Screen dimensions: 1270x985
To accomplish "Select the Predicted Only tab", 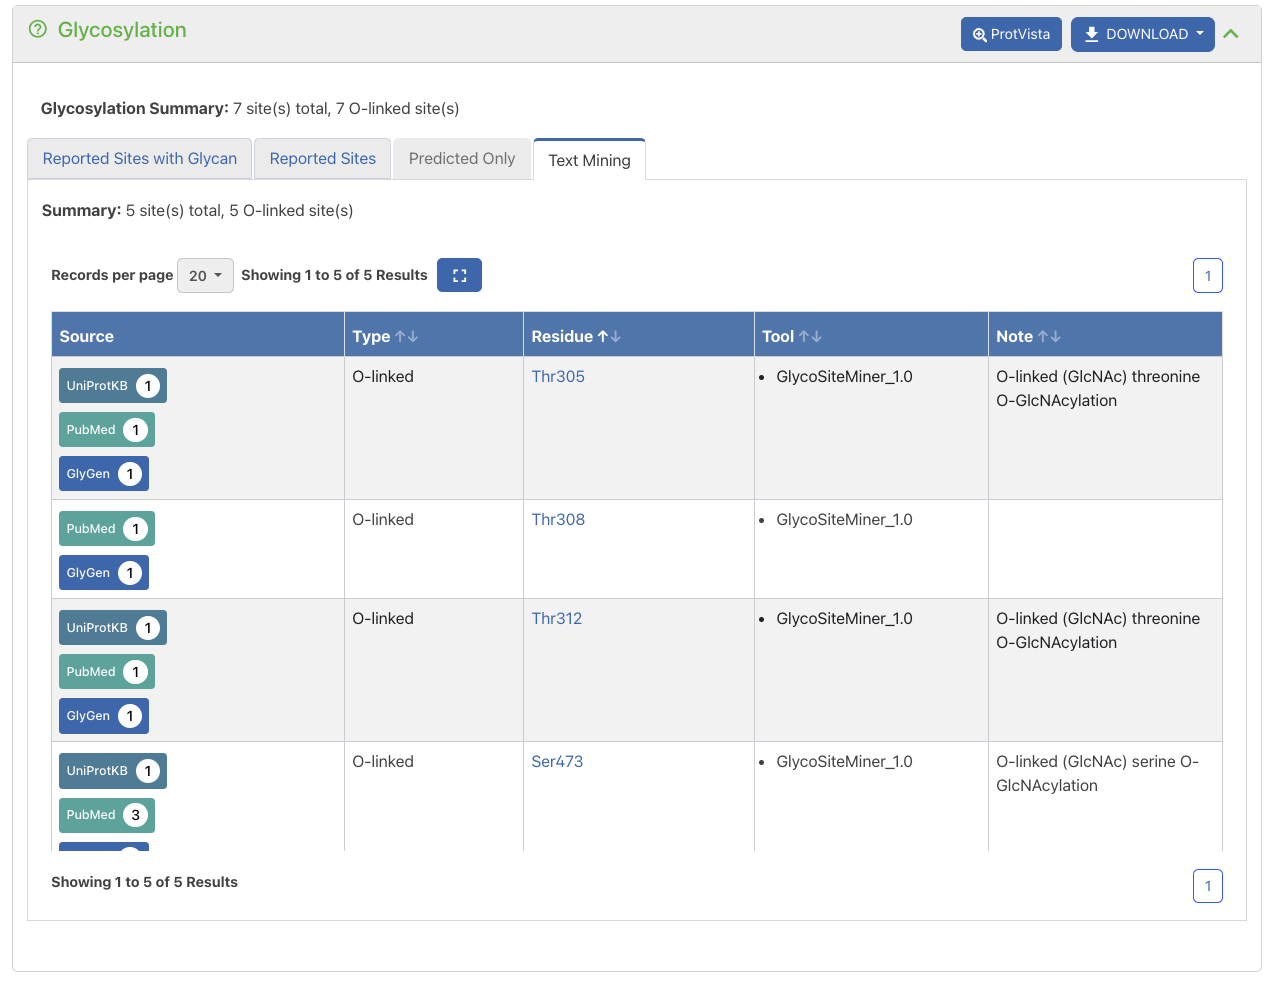I will coord(461,159).
